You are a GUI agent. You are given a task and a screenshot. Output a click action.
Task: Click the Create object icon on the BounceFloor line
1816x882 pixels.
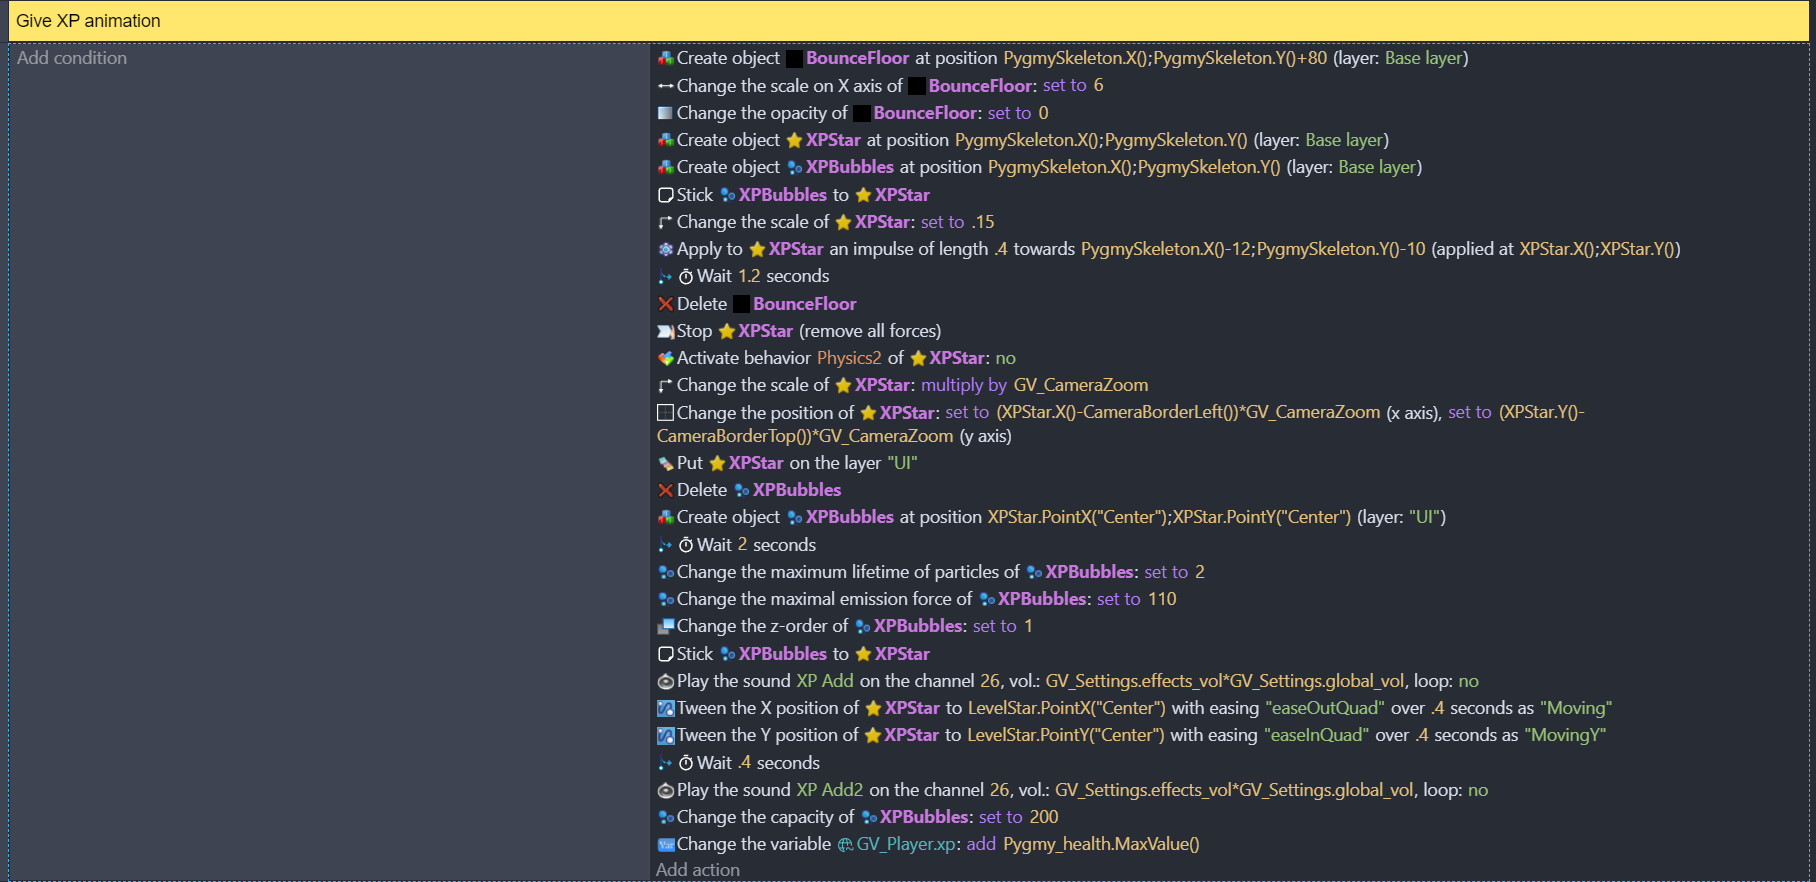coord(665,59)
